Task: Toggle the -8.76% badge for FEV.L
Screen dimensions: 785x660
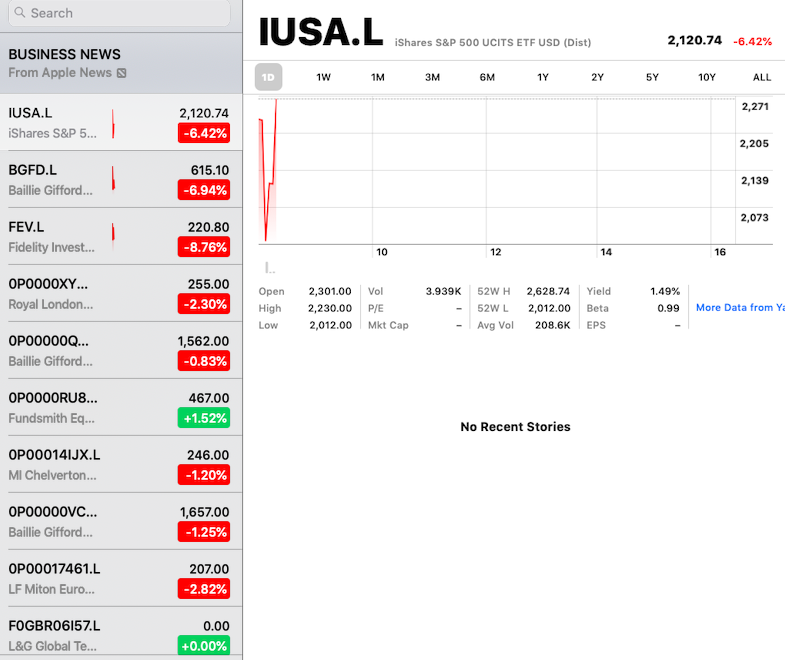Action: (x=204, y=247)
